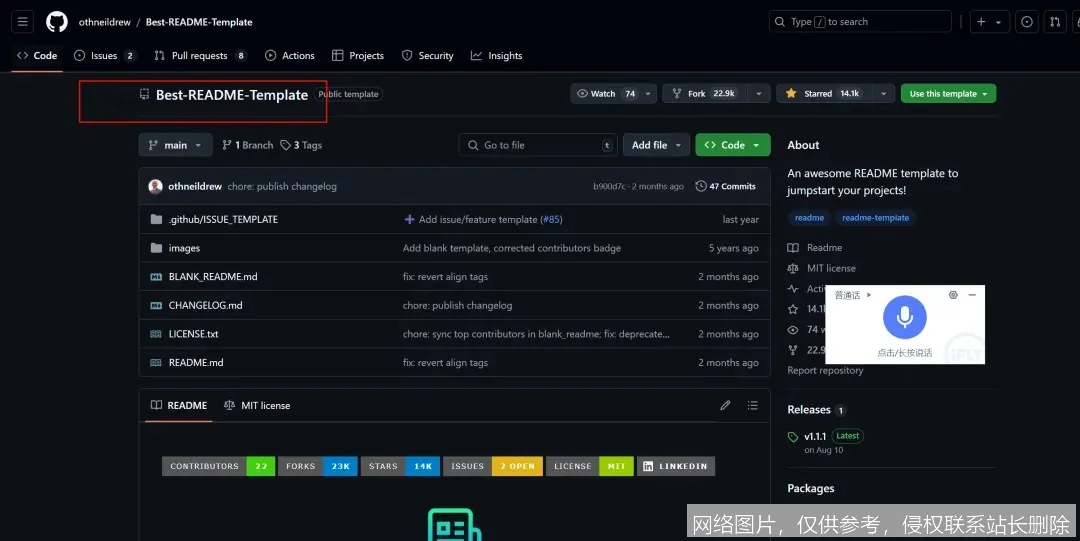Toggle the Starred button
The height and width of the screenshot is (541, 1080).
824,94
